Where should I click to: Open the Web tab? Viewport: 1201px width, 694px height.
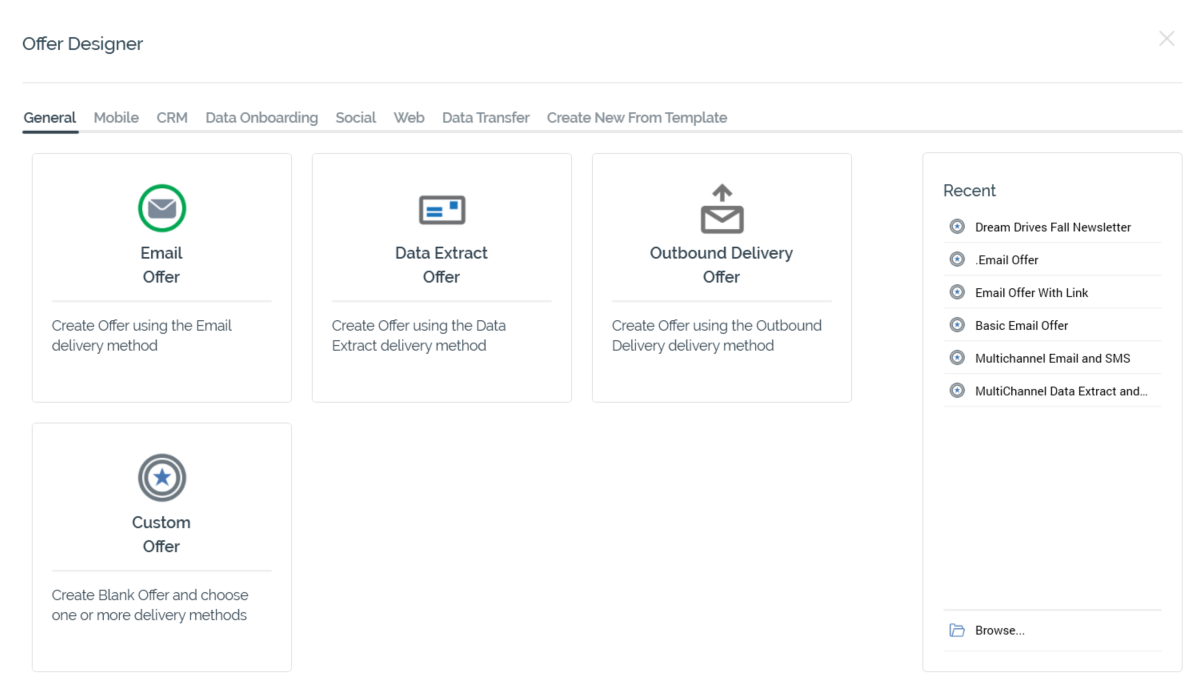pos(409,117)
